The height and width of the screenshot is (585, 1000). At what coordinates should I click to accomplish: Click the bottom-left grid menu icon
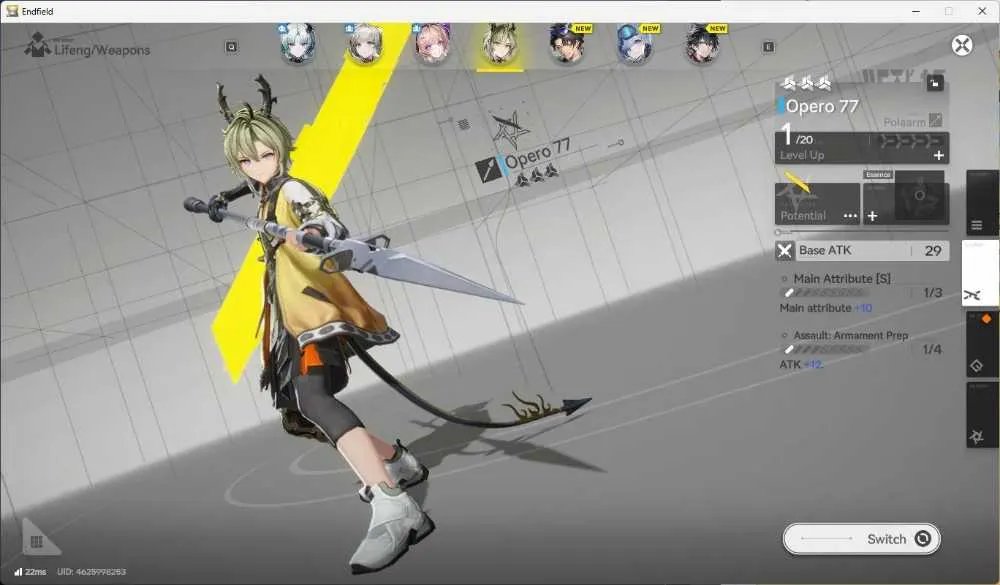[37, 542]
